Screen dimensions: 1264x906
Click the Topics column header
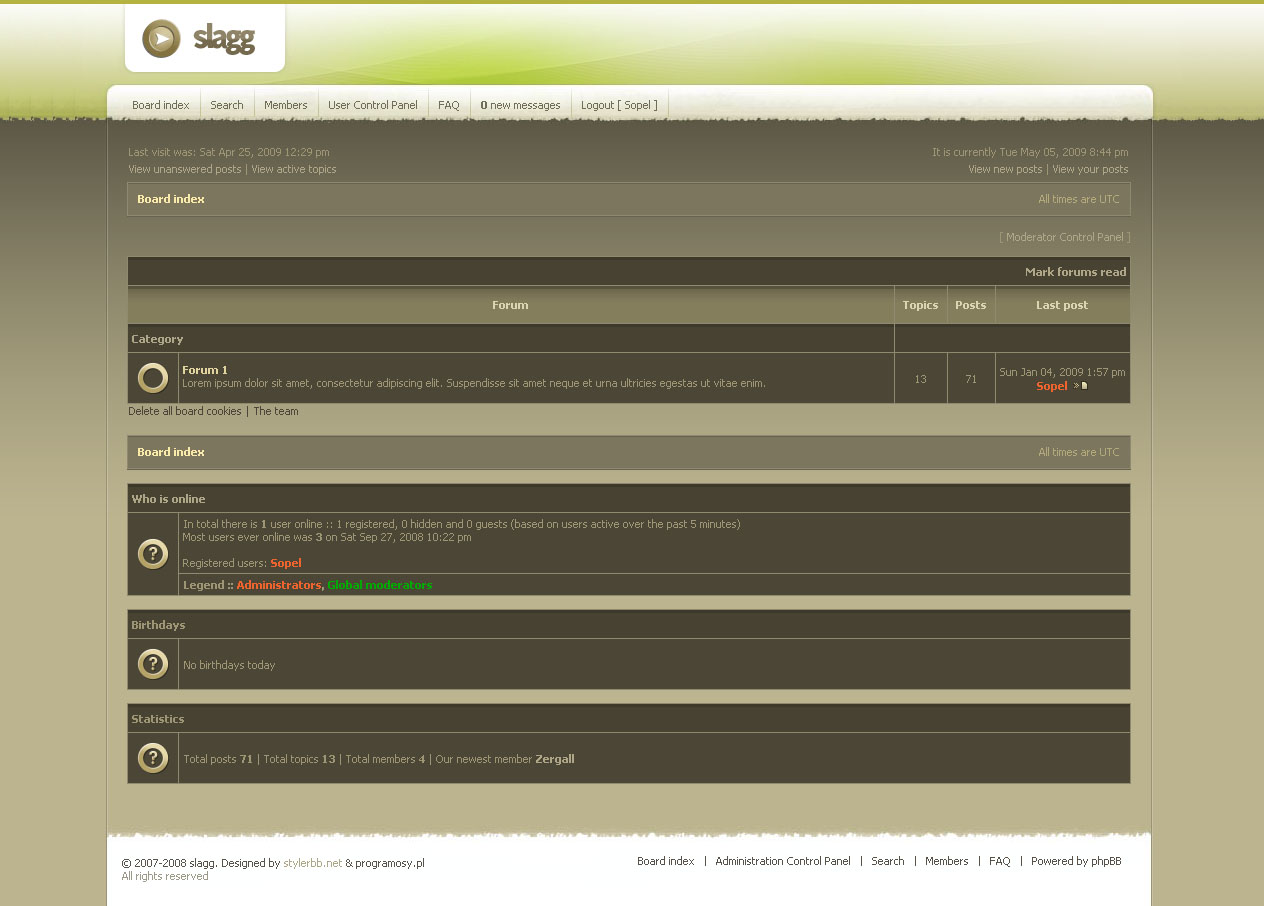[x=920, y=305]
